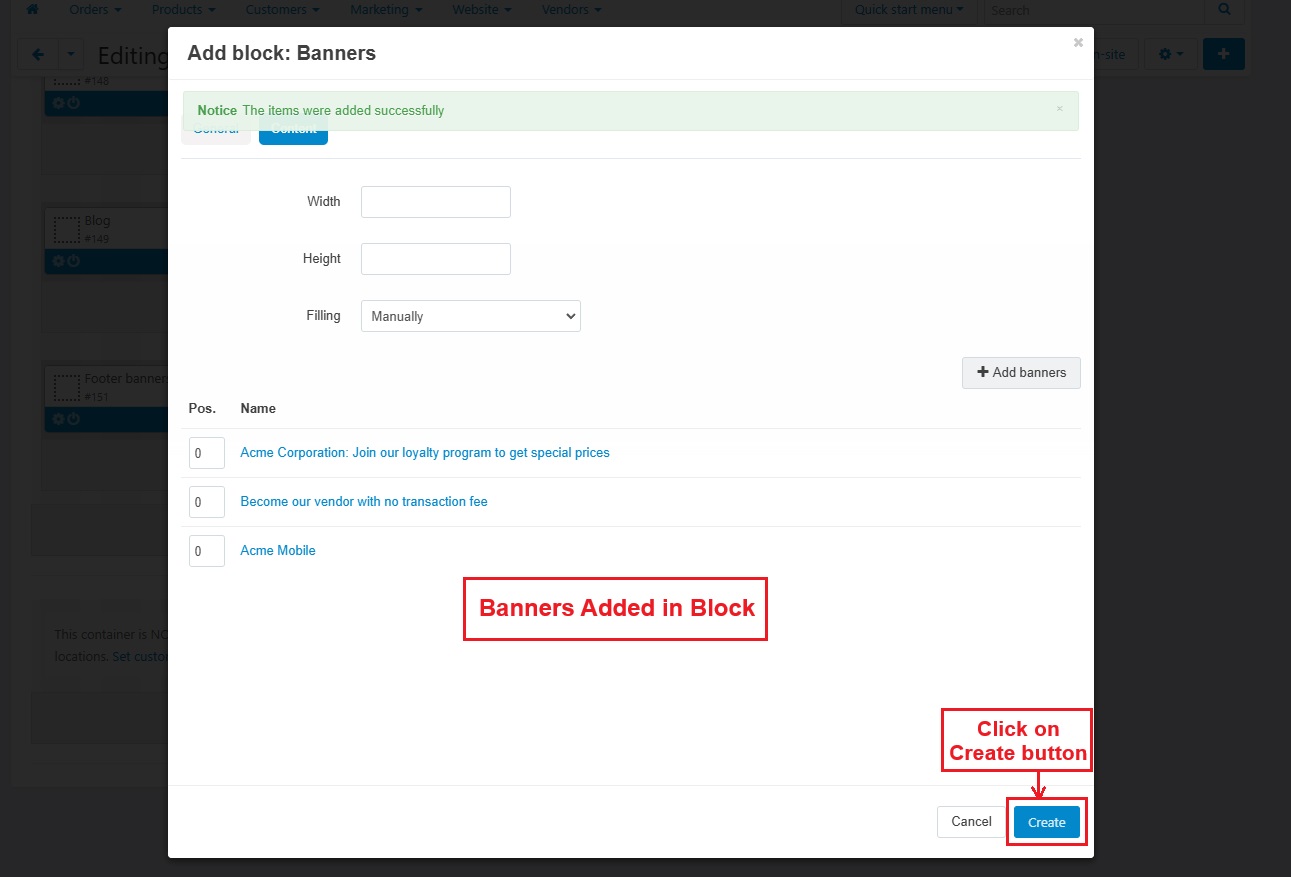Open the Filling dropdown
Screen dimensions: 1291x877
(x=470, y=316)
